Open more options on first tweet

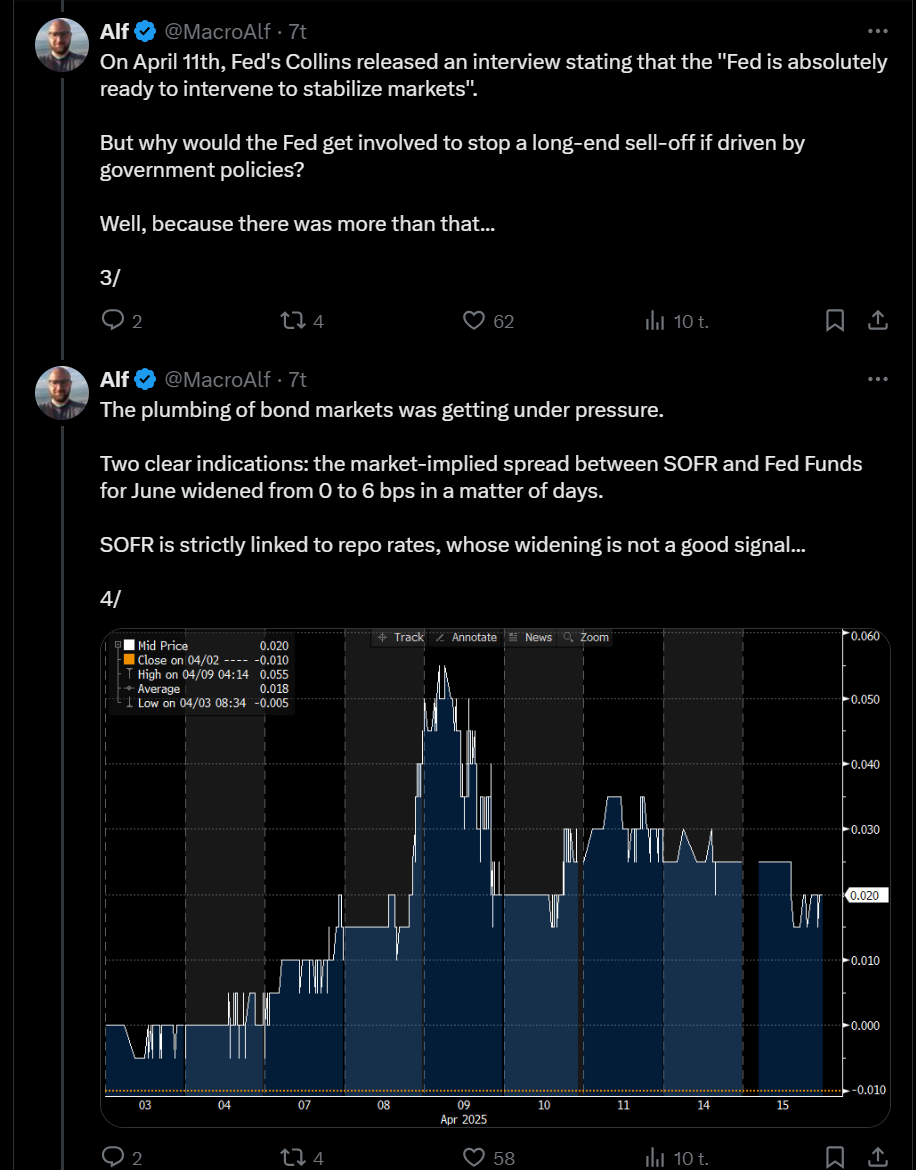pos(878,31)
